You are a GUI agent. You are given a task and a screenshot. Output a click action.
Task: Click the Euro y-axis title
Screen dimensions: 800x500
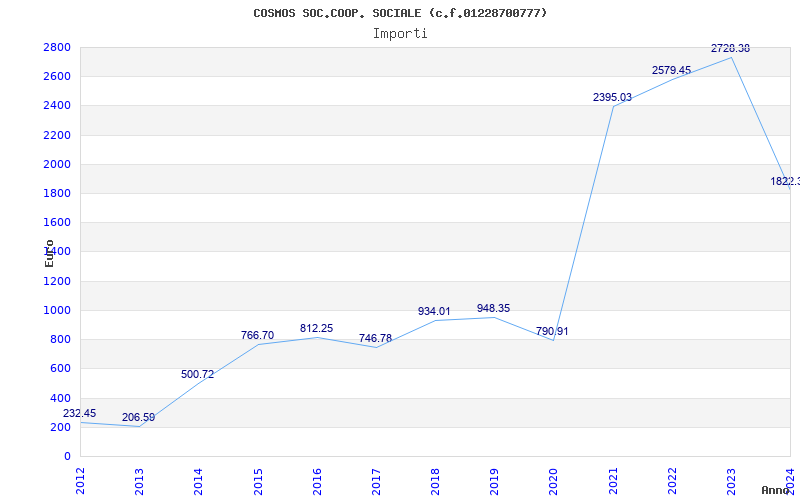49,253
